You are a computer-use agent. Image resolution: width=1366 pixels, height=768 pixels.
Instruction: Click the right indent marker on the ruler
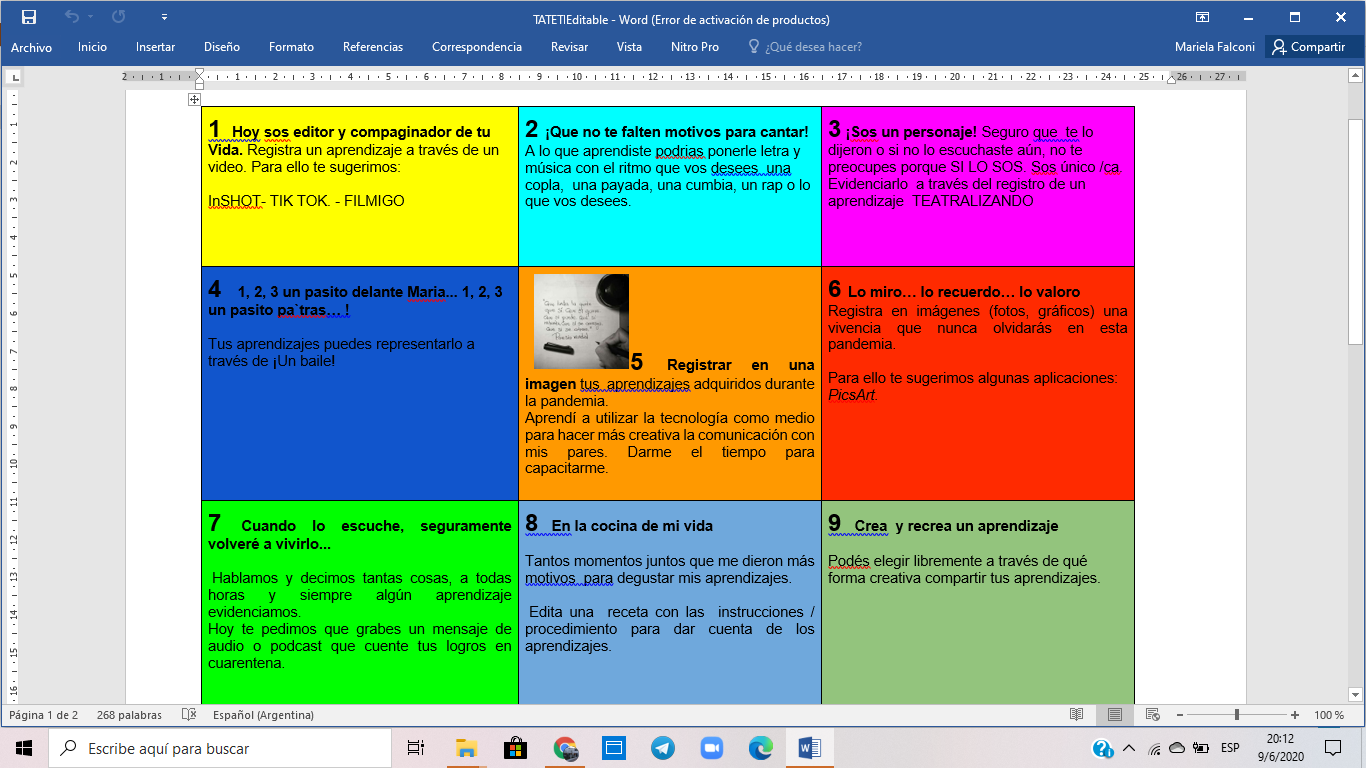1171,79
